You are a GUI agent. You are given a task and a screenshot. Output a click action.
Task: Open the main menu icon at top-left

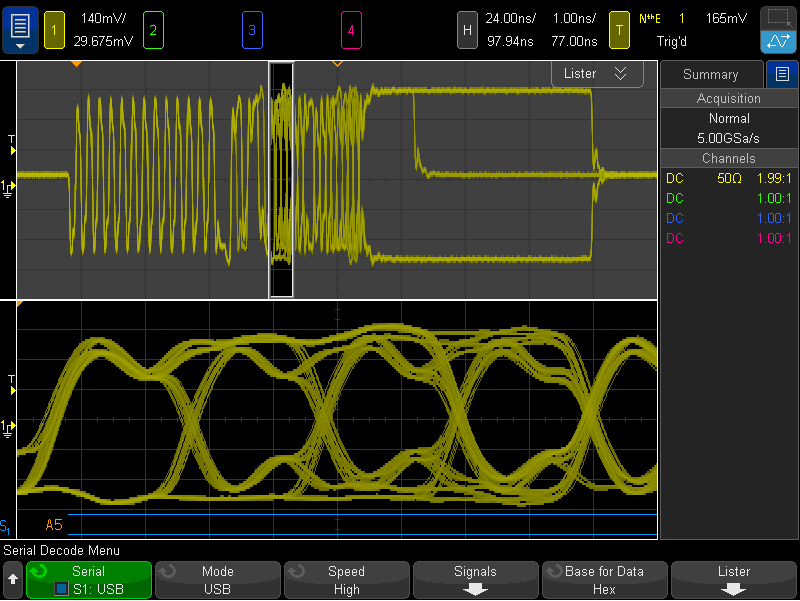point(21,29)
